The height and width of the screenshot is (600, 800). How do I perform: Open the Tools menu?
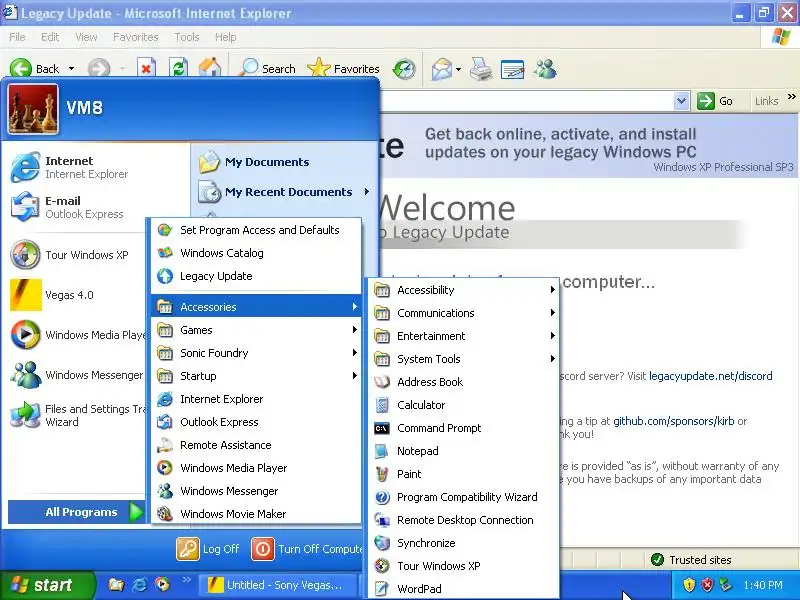[187, 37]
